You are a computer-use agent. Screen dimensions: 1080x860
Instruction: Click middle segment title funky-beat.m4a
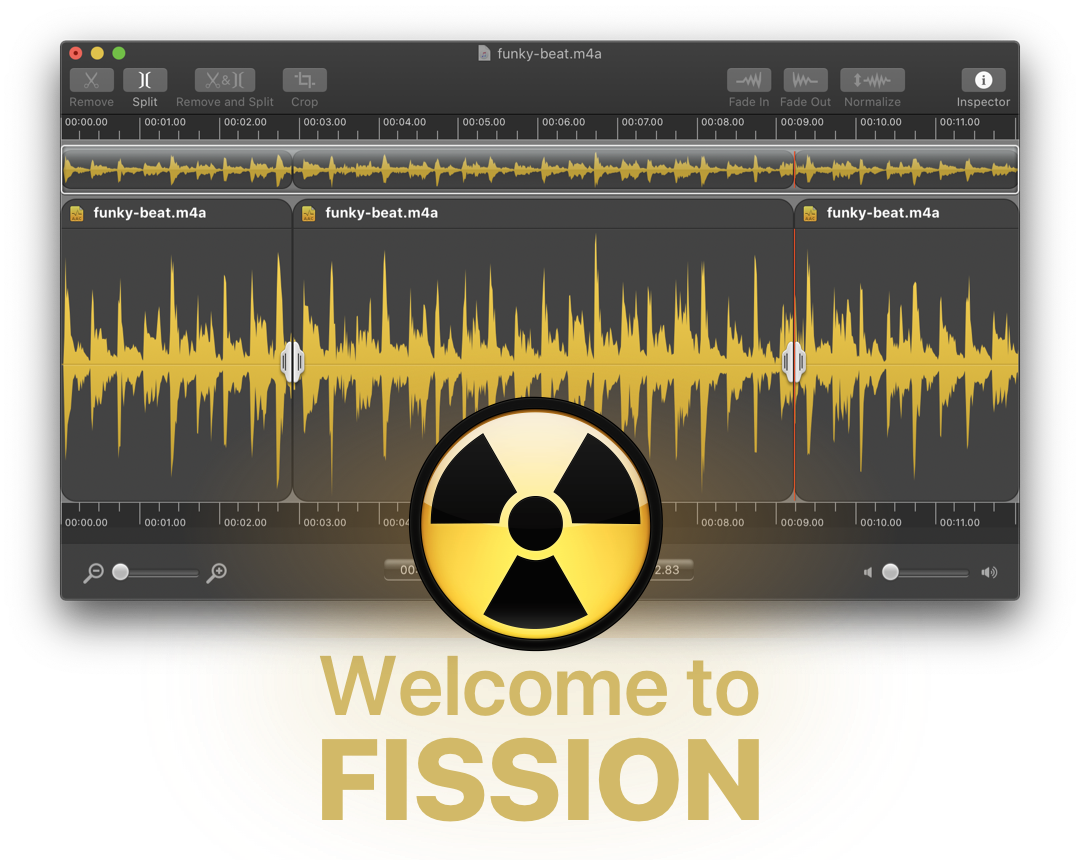(x=381, y=213)
